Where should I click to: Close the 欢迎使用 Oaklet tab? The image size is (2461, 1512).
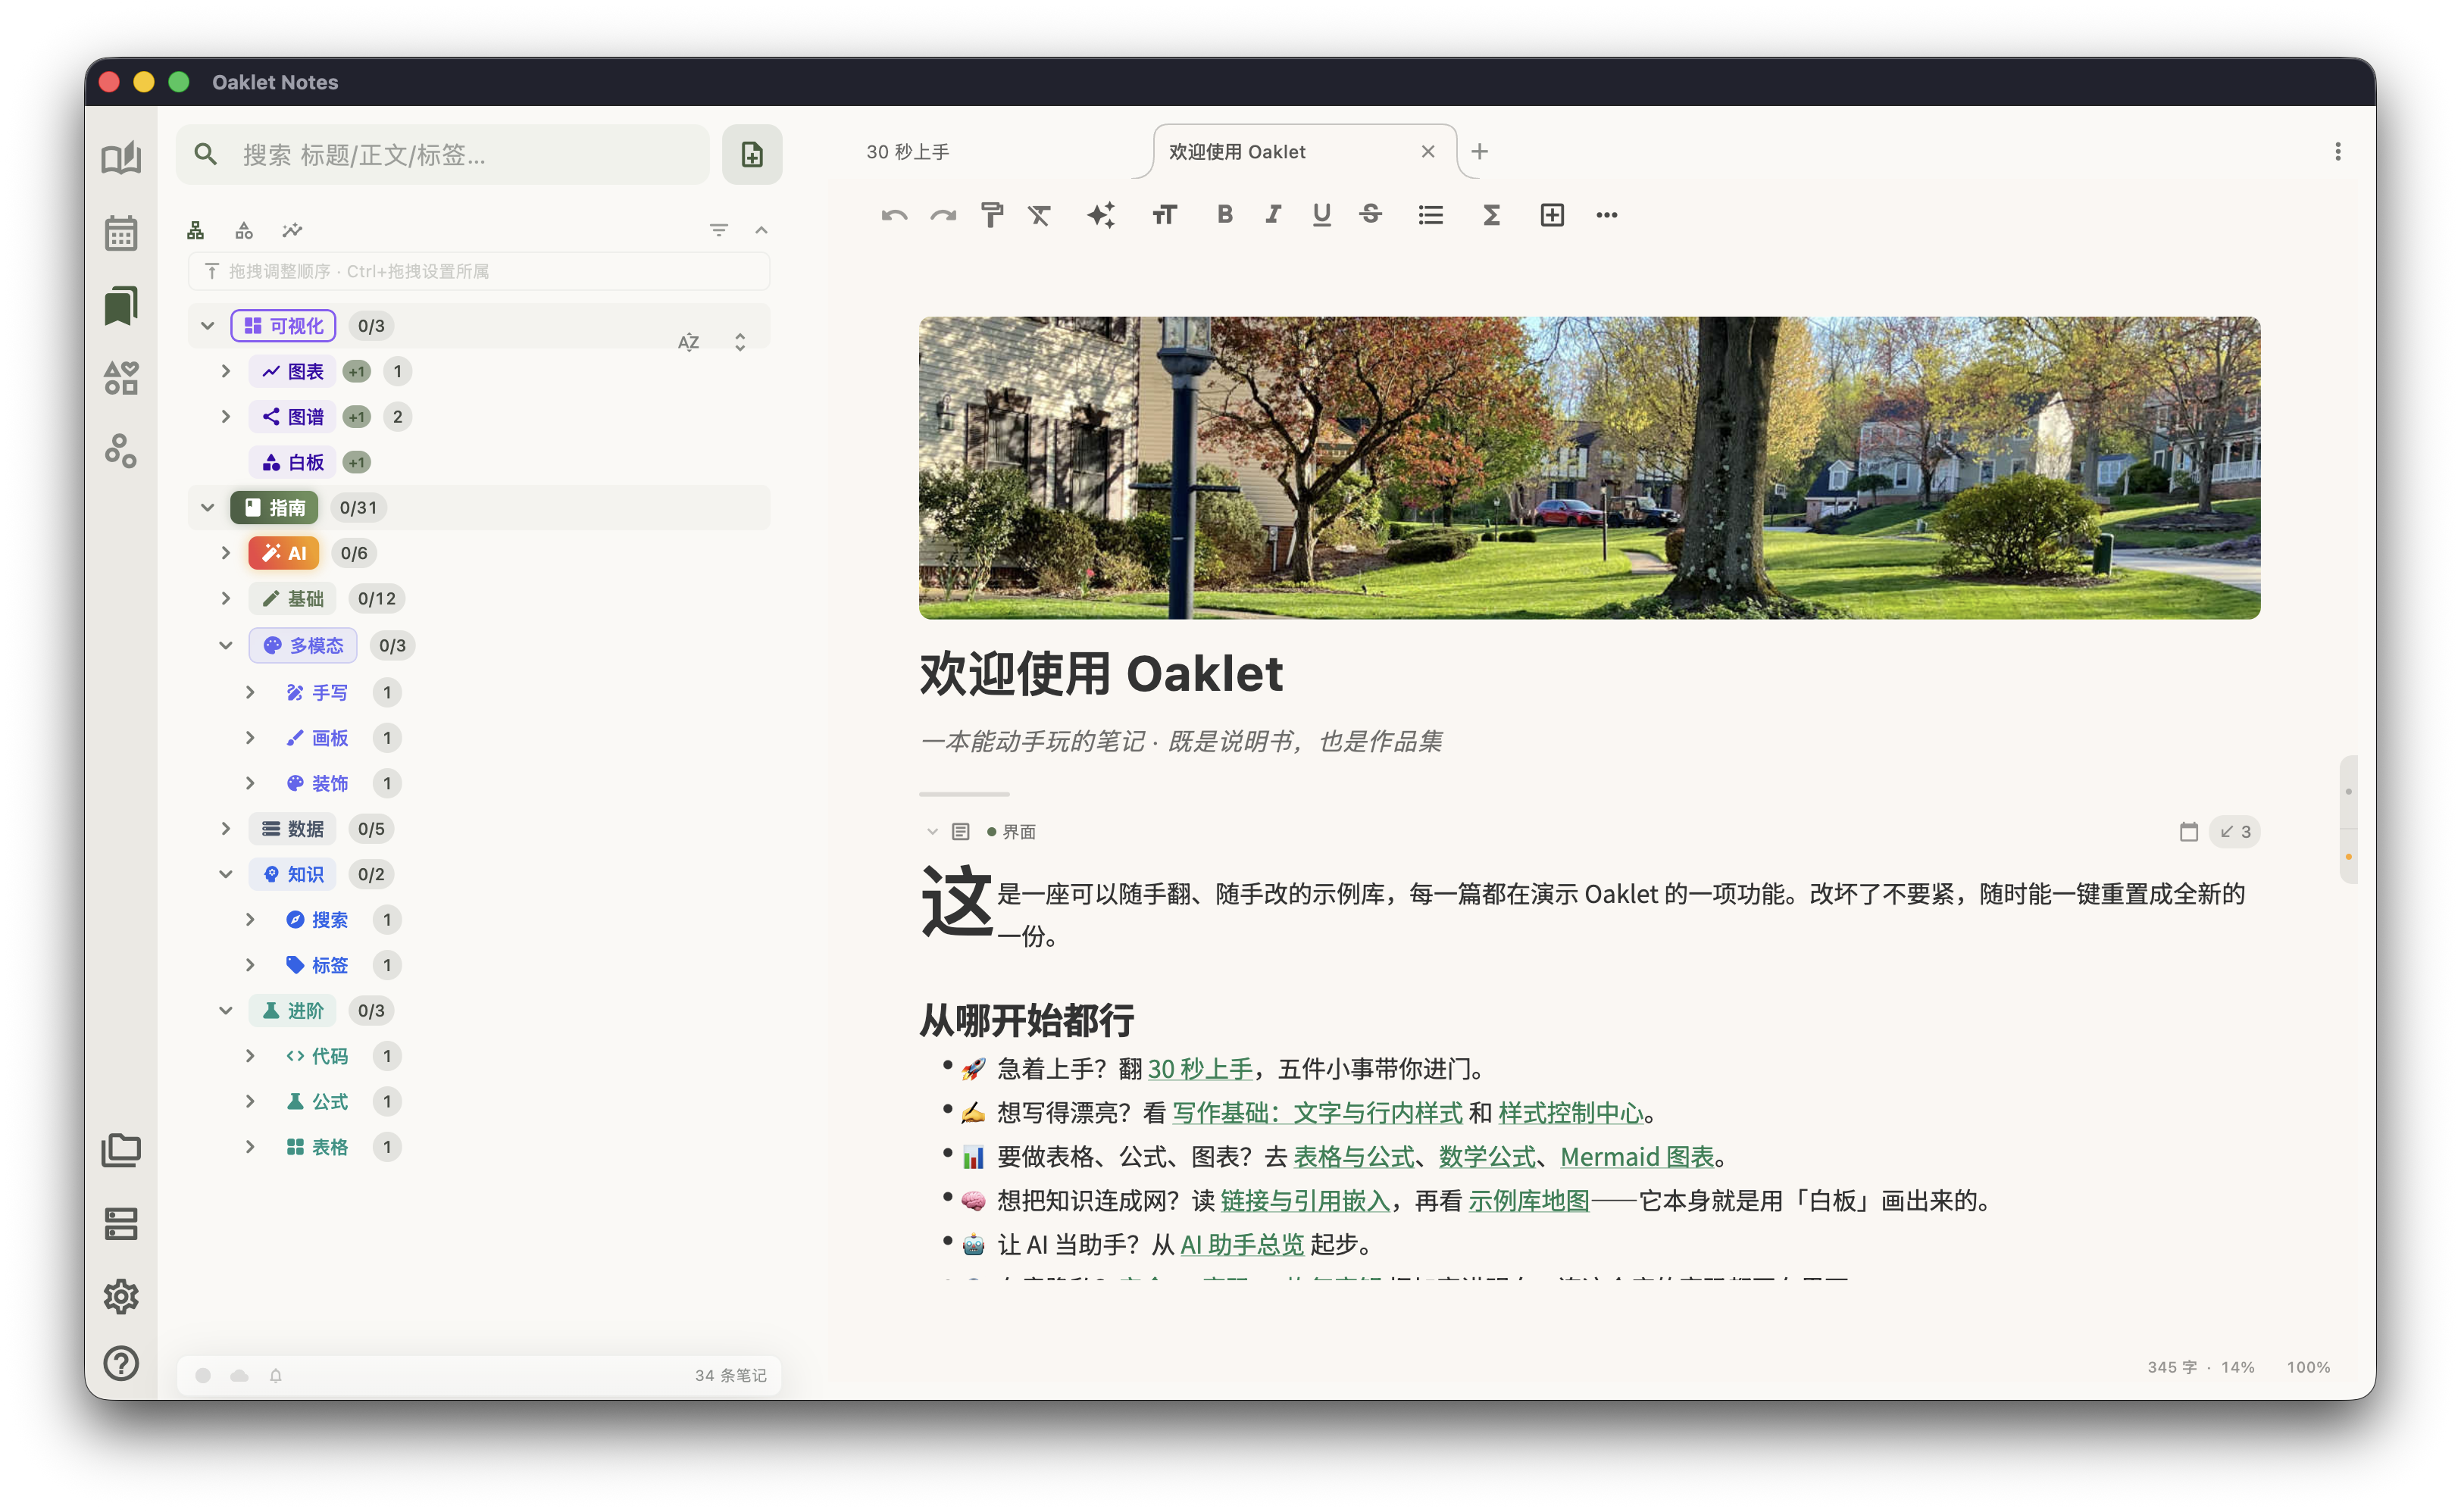click(x=1427, y=152)
